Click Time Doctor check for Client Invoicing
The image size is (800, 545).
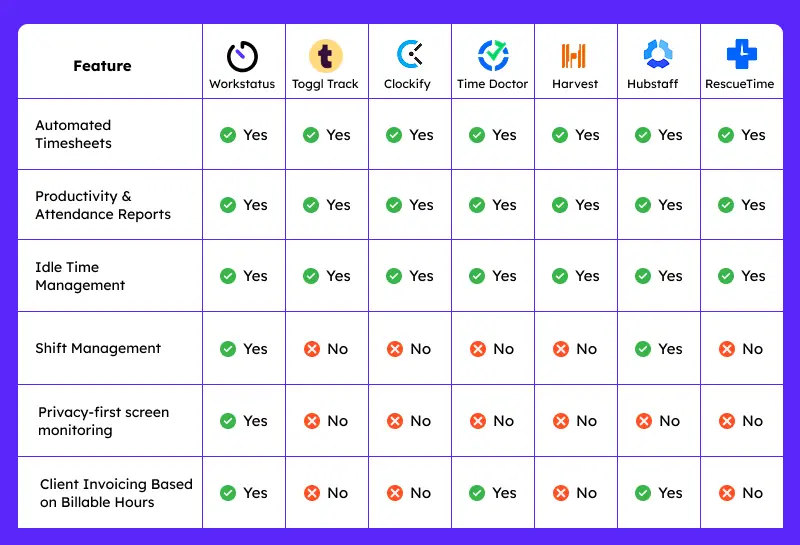(x=477, y=493)
